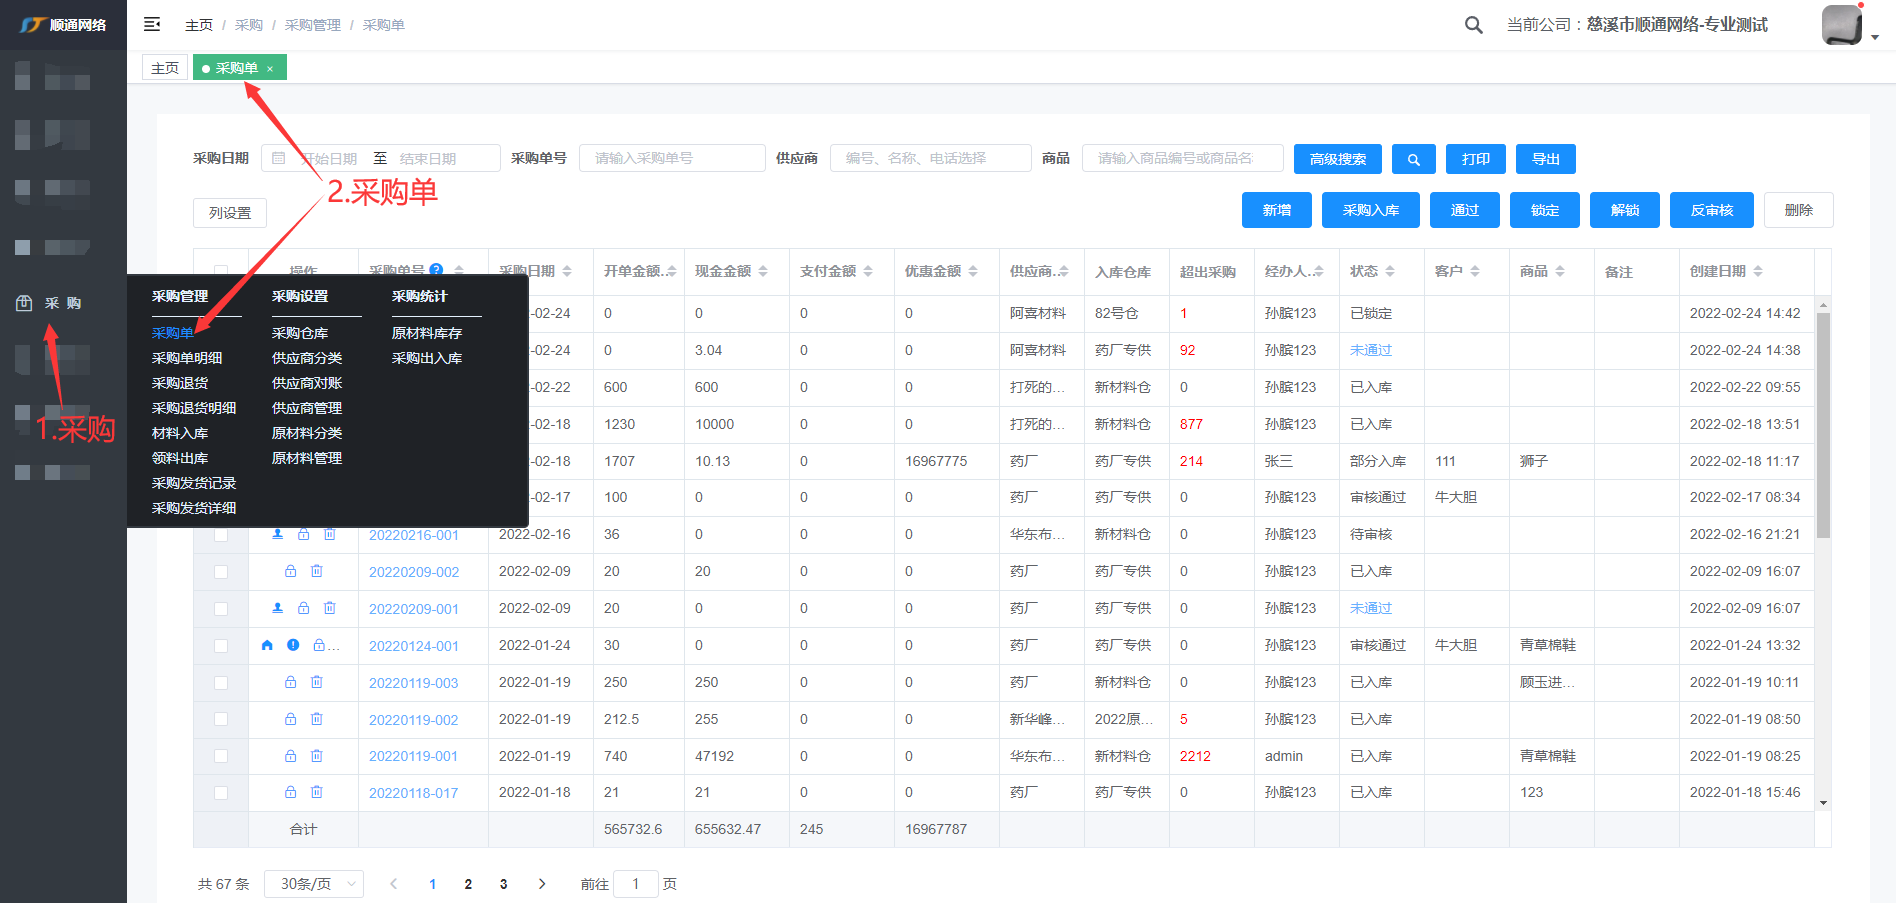Click the exclamation icon for order 20220124-001
The height and width of the screenshot is (903, 1896).
click(293, 645)
